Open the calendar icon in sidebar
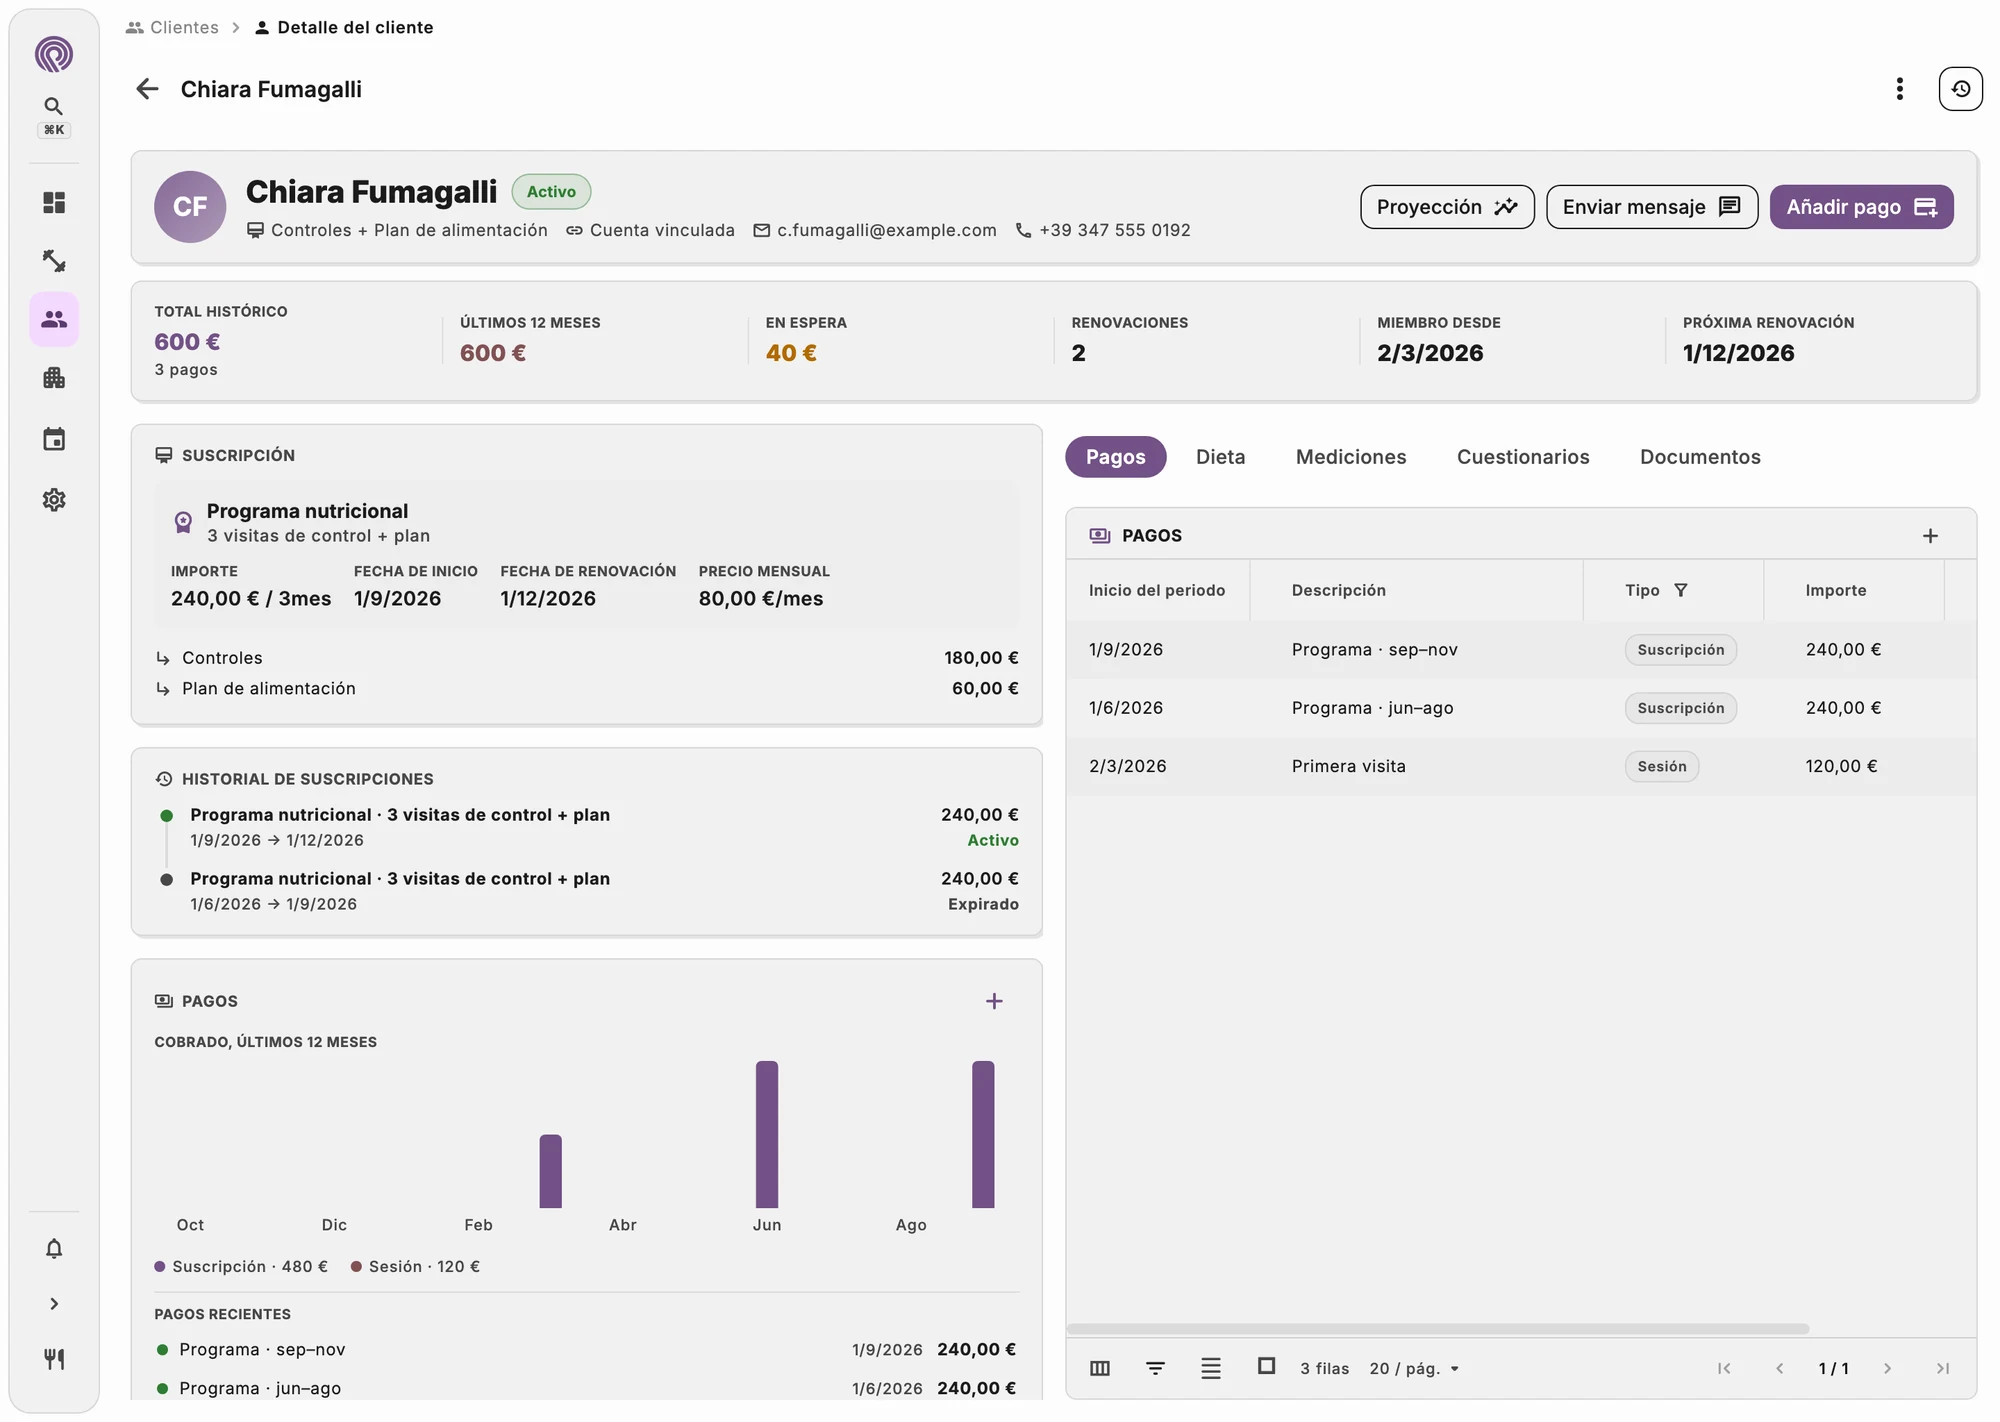 click(54, 439)
